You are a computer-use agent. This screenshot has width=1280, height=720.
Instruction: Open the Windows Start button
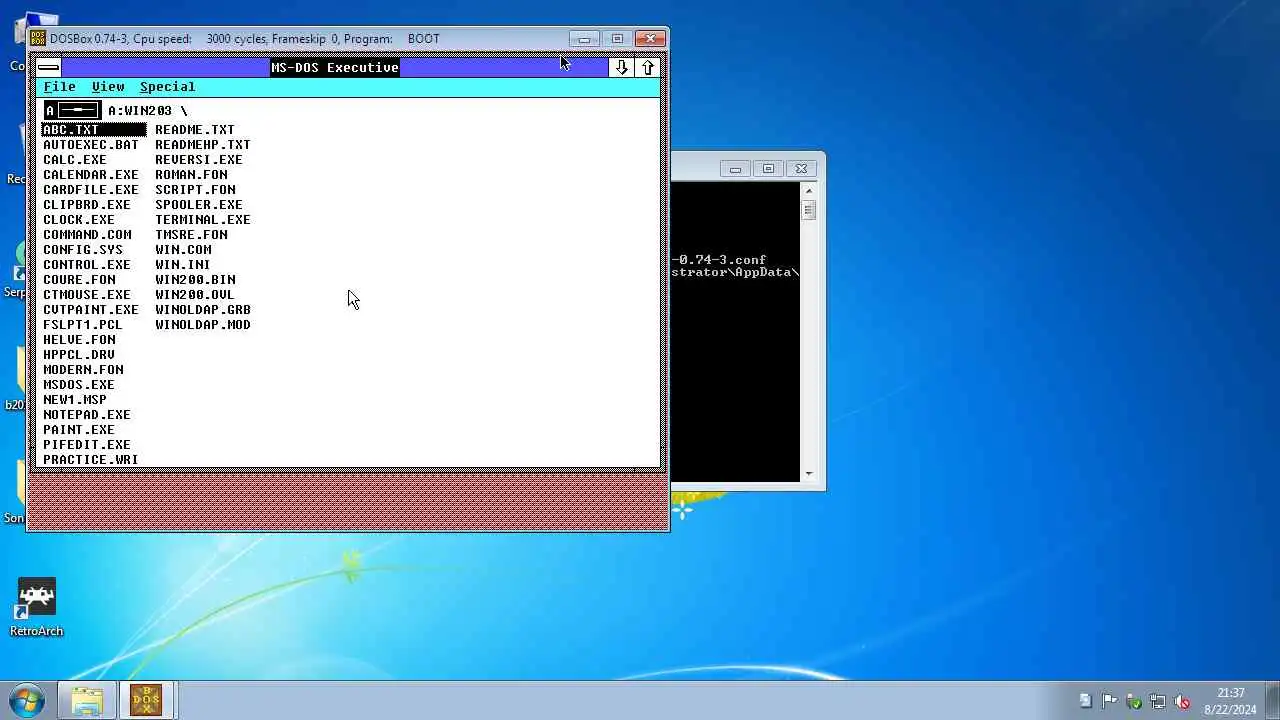point(26,700)
